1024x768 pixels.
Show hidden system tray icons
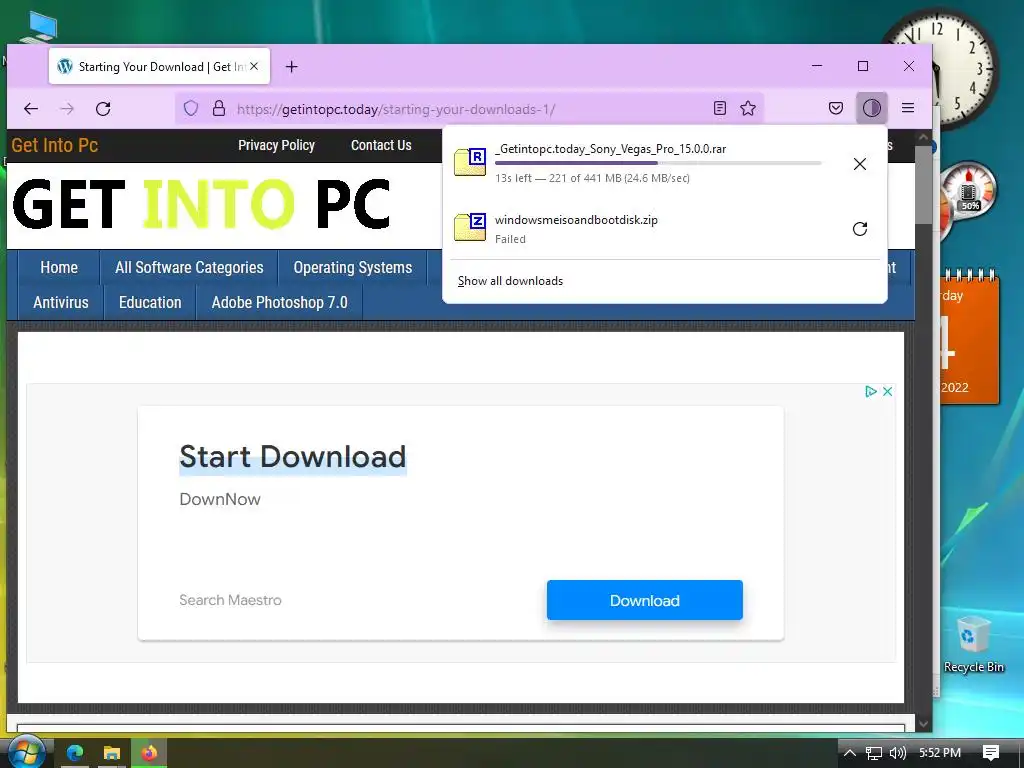coord(849,753)
